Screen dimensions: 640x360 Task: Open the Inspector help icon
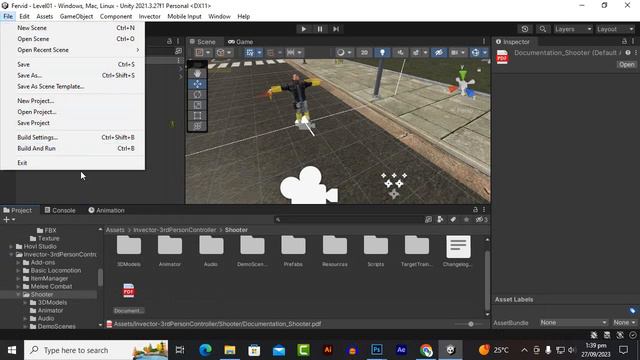[628, 53]
